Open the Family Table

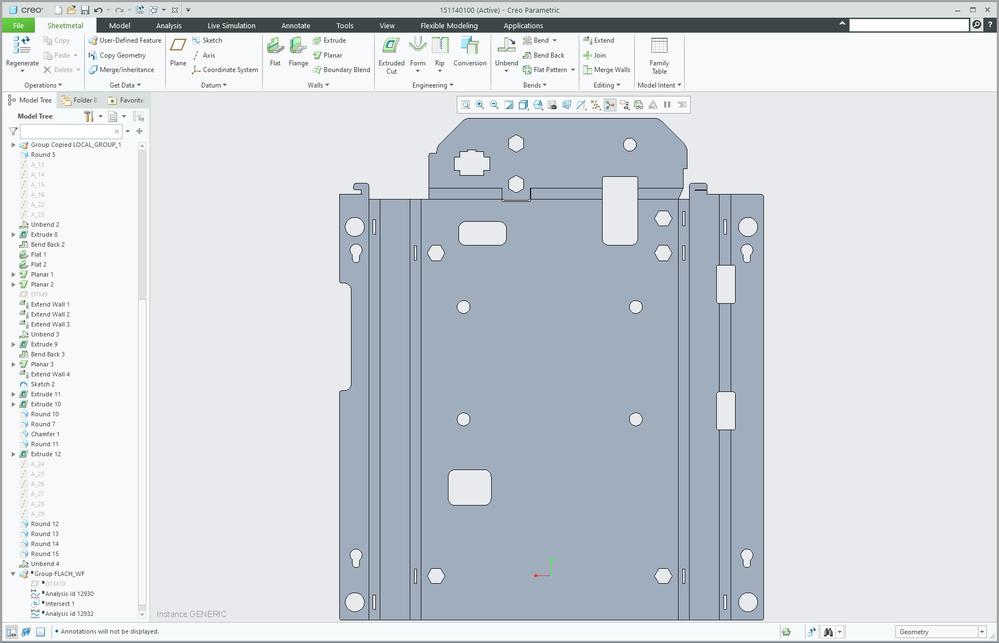click(659, 46)
